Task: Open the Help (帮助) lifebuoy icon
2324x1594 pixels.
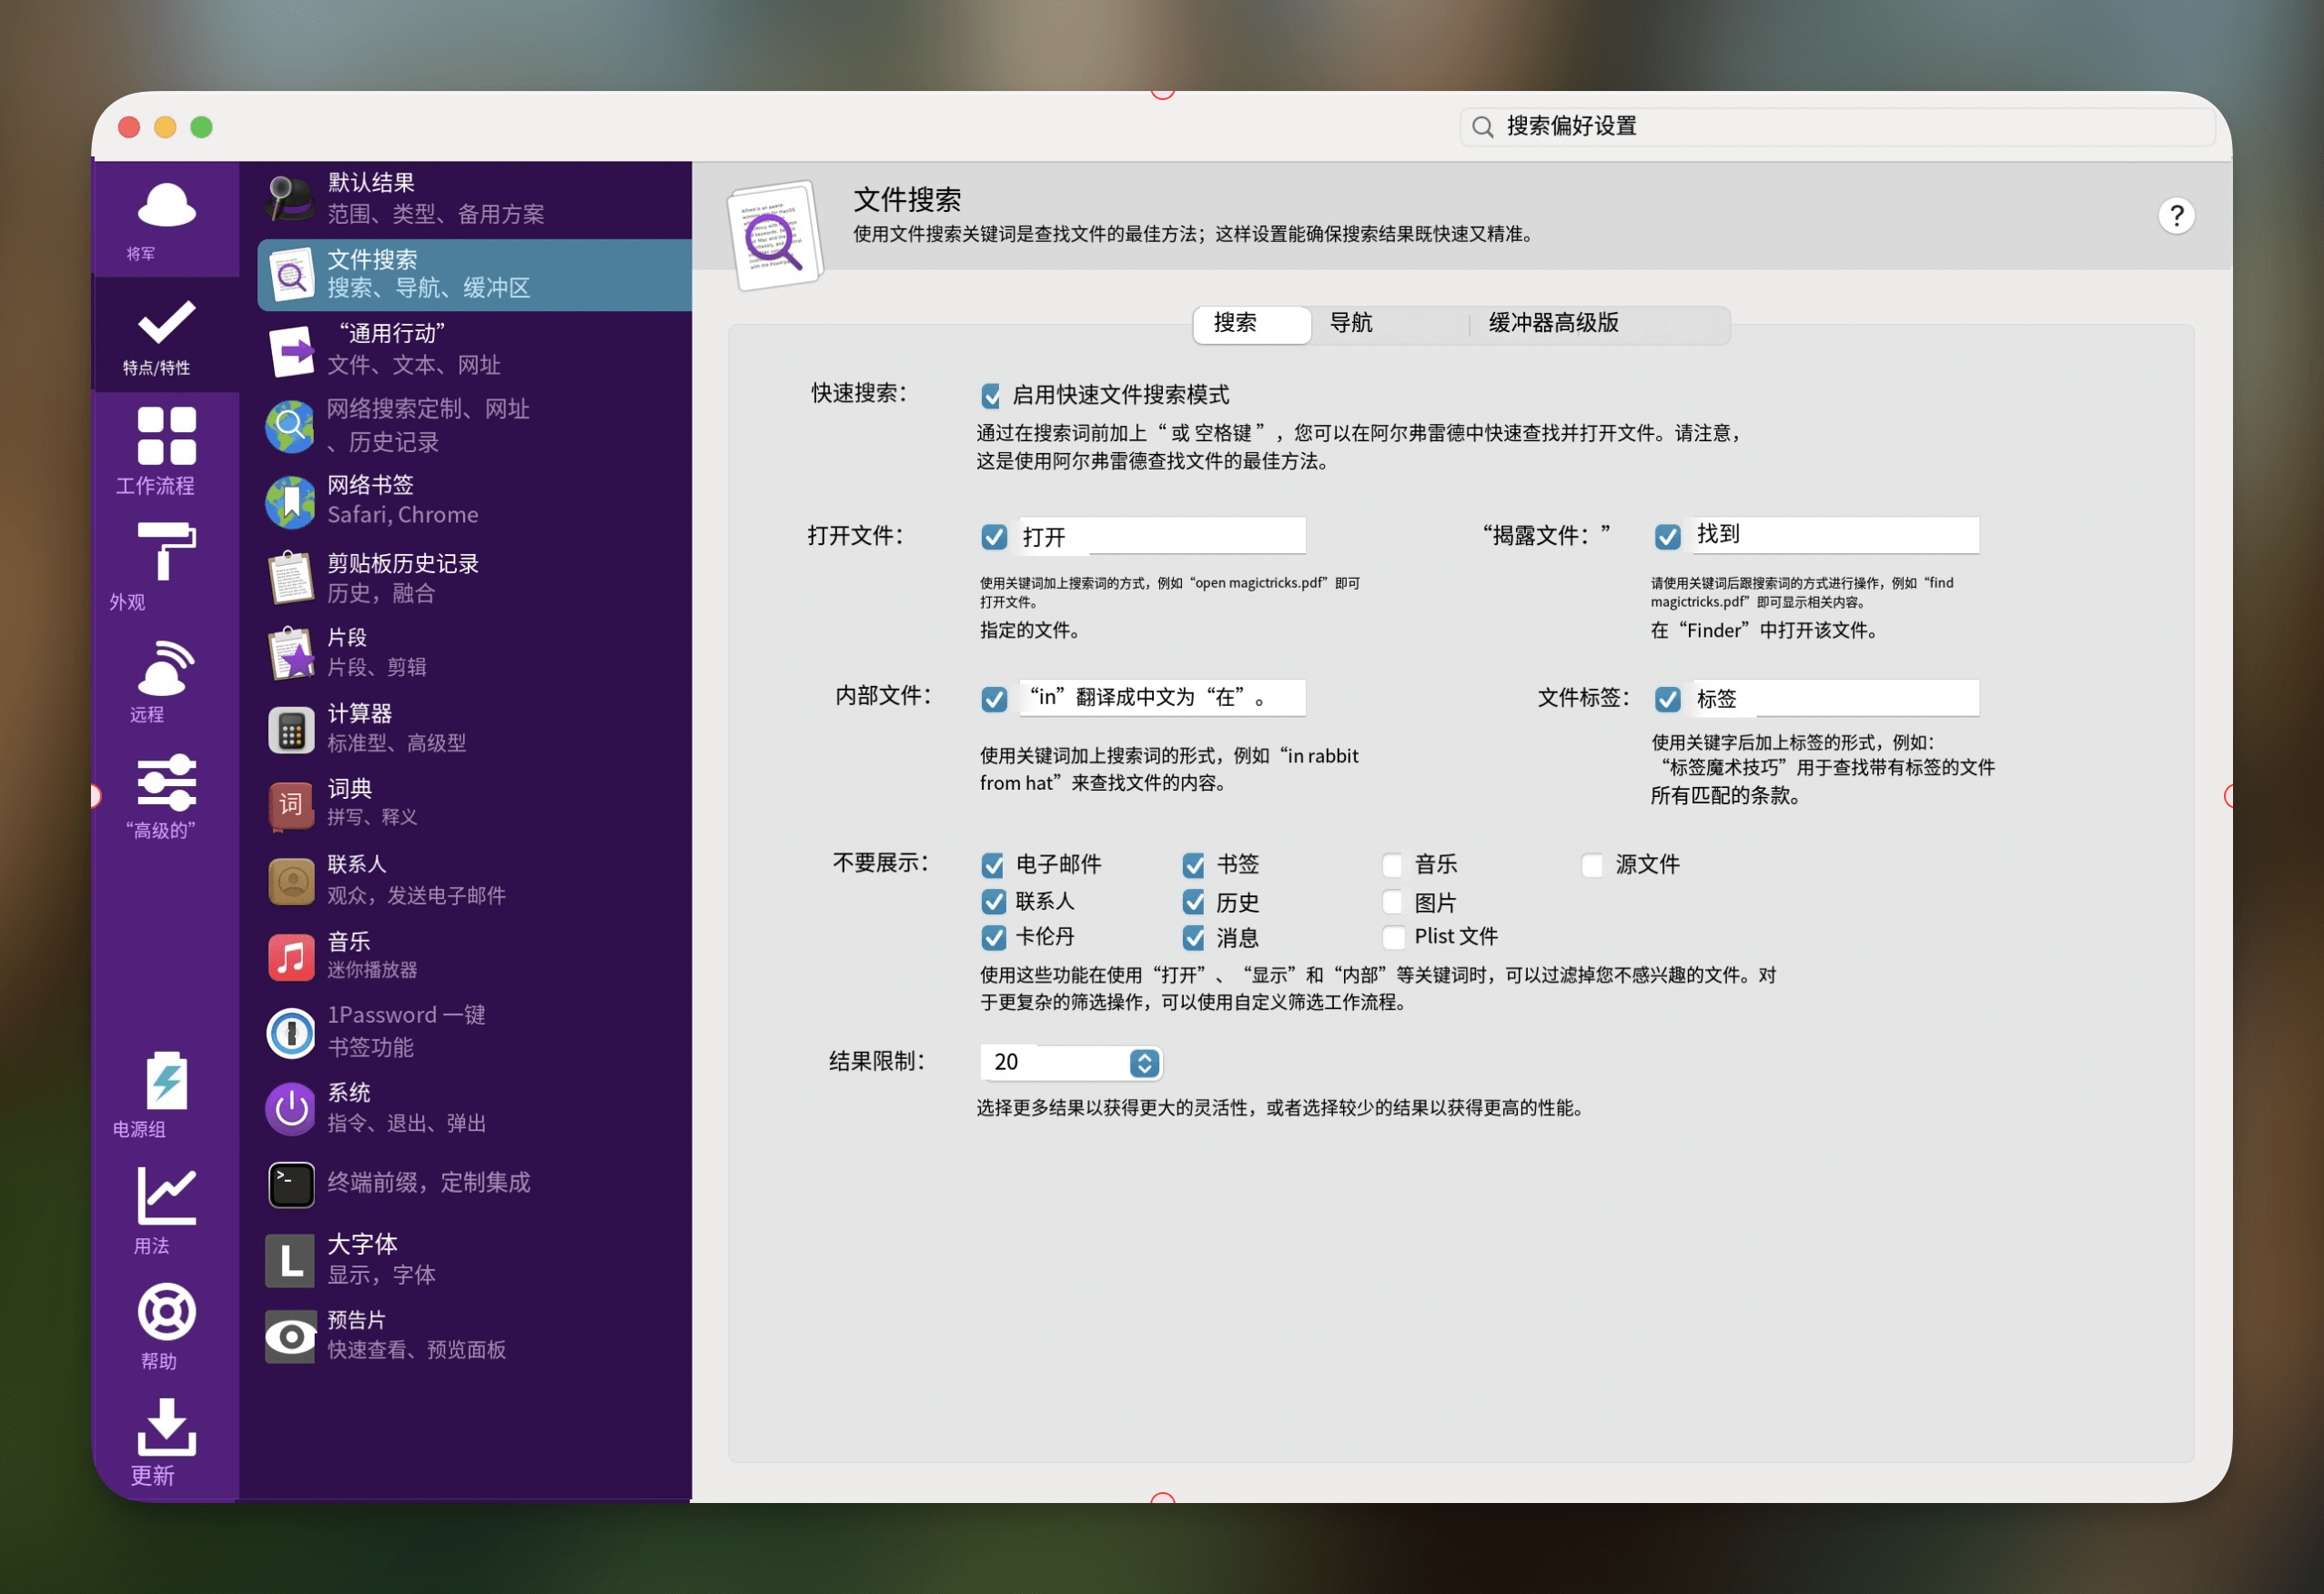Action: 166,1312
